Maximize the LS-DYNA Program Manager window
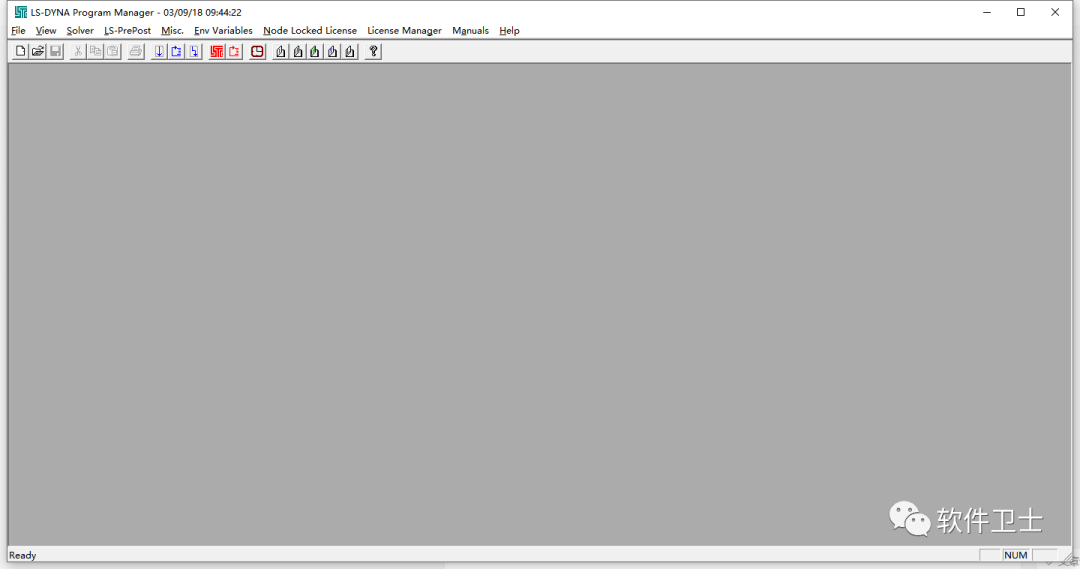 pyautogui.click(x=1021, y=12)
